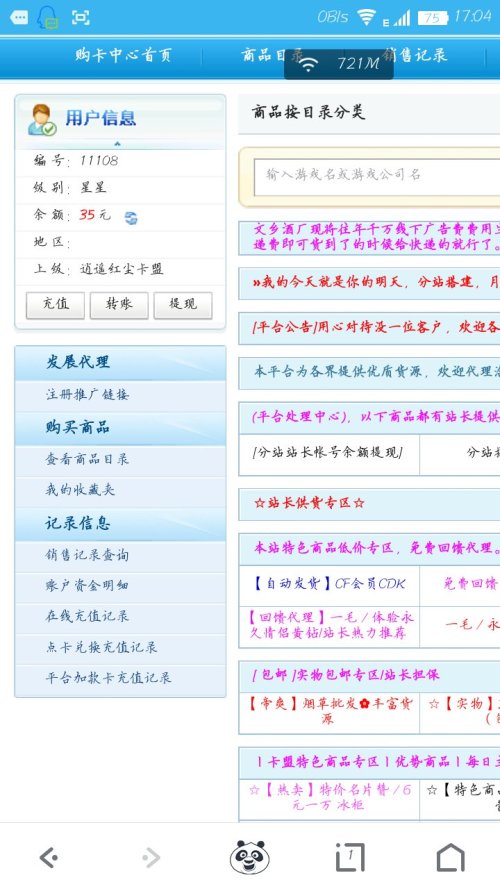
Task: Open 【热卖】特价名片赞 product
Action: [329, 797]
